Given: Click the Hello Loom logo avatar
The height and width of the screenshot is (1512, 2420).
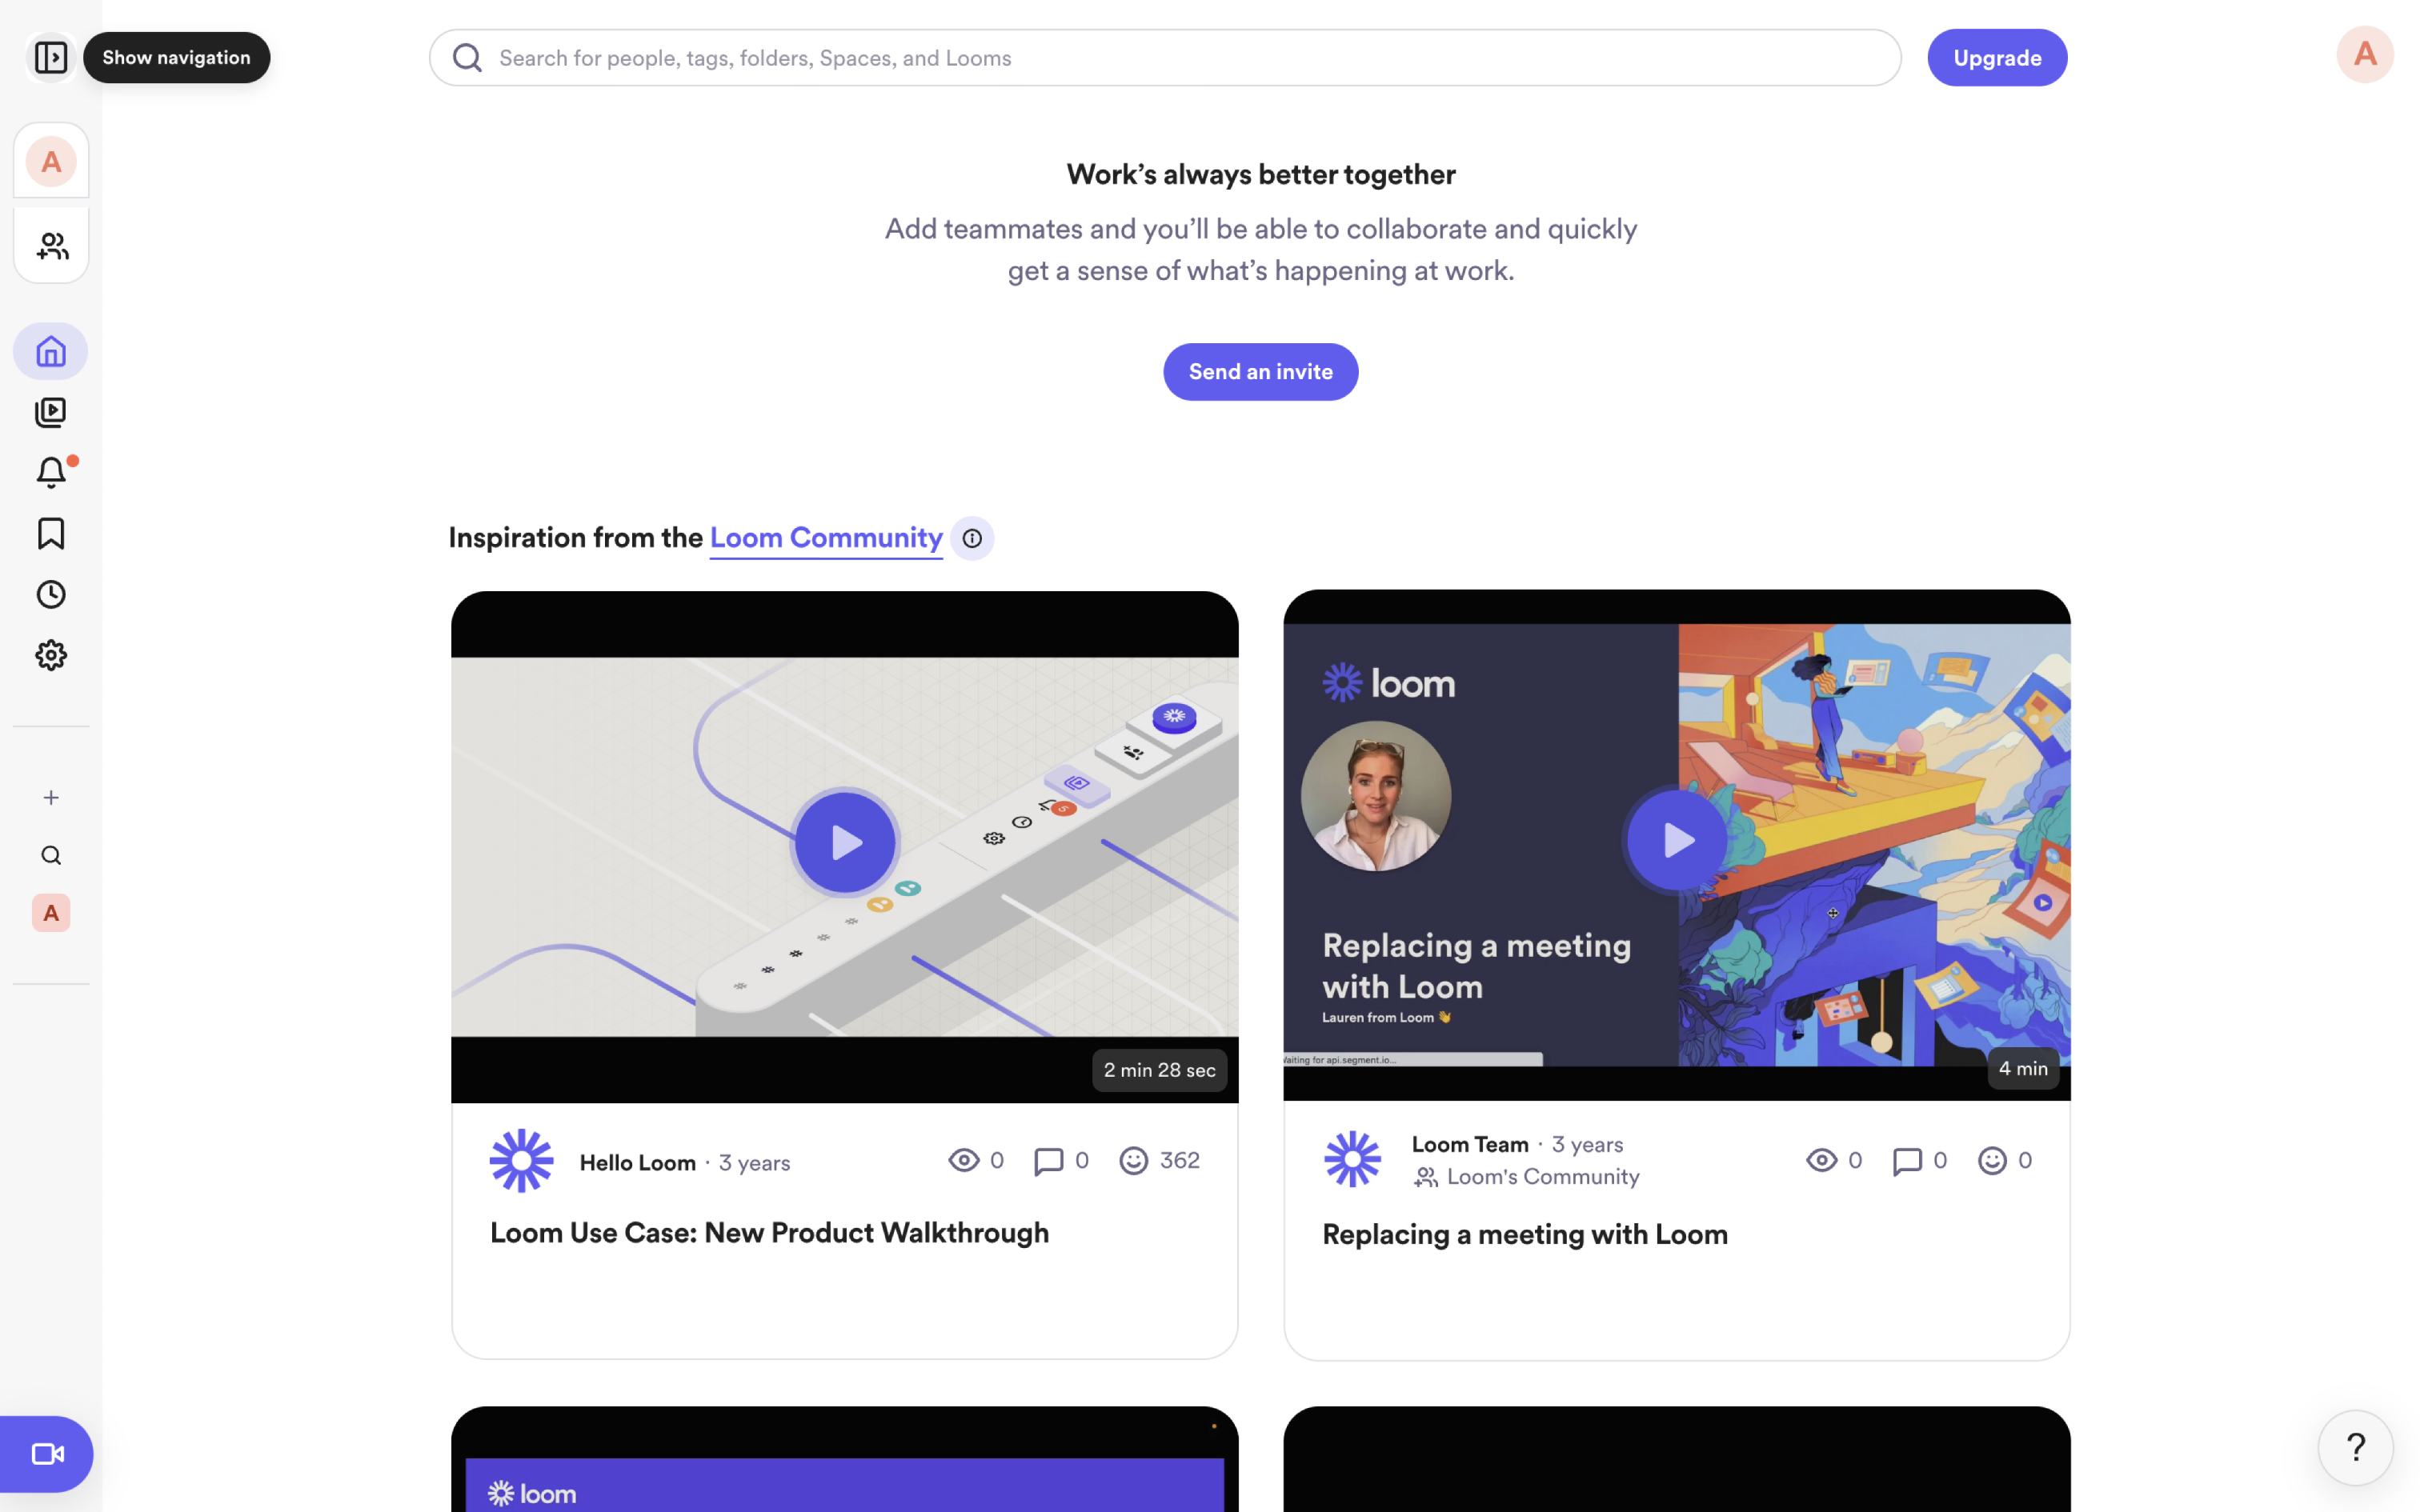Looking at the screenshot, I should [x=521, y=1160].
